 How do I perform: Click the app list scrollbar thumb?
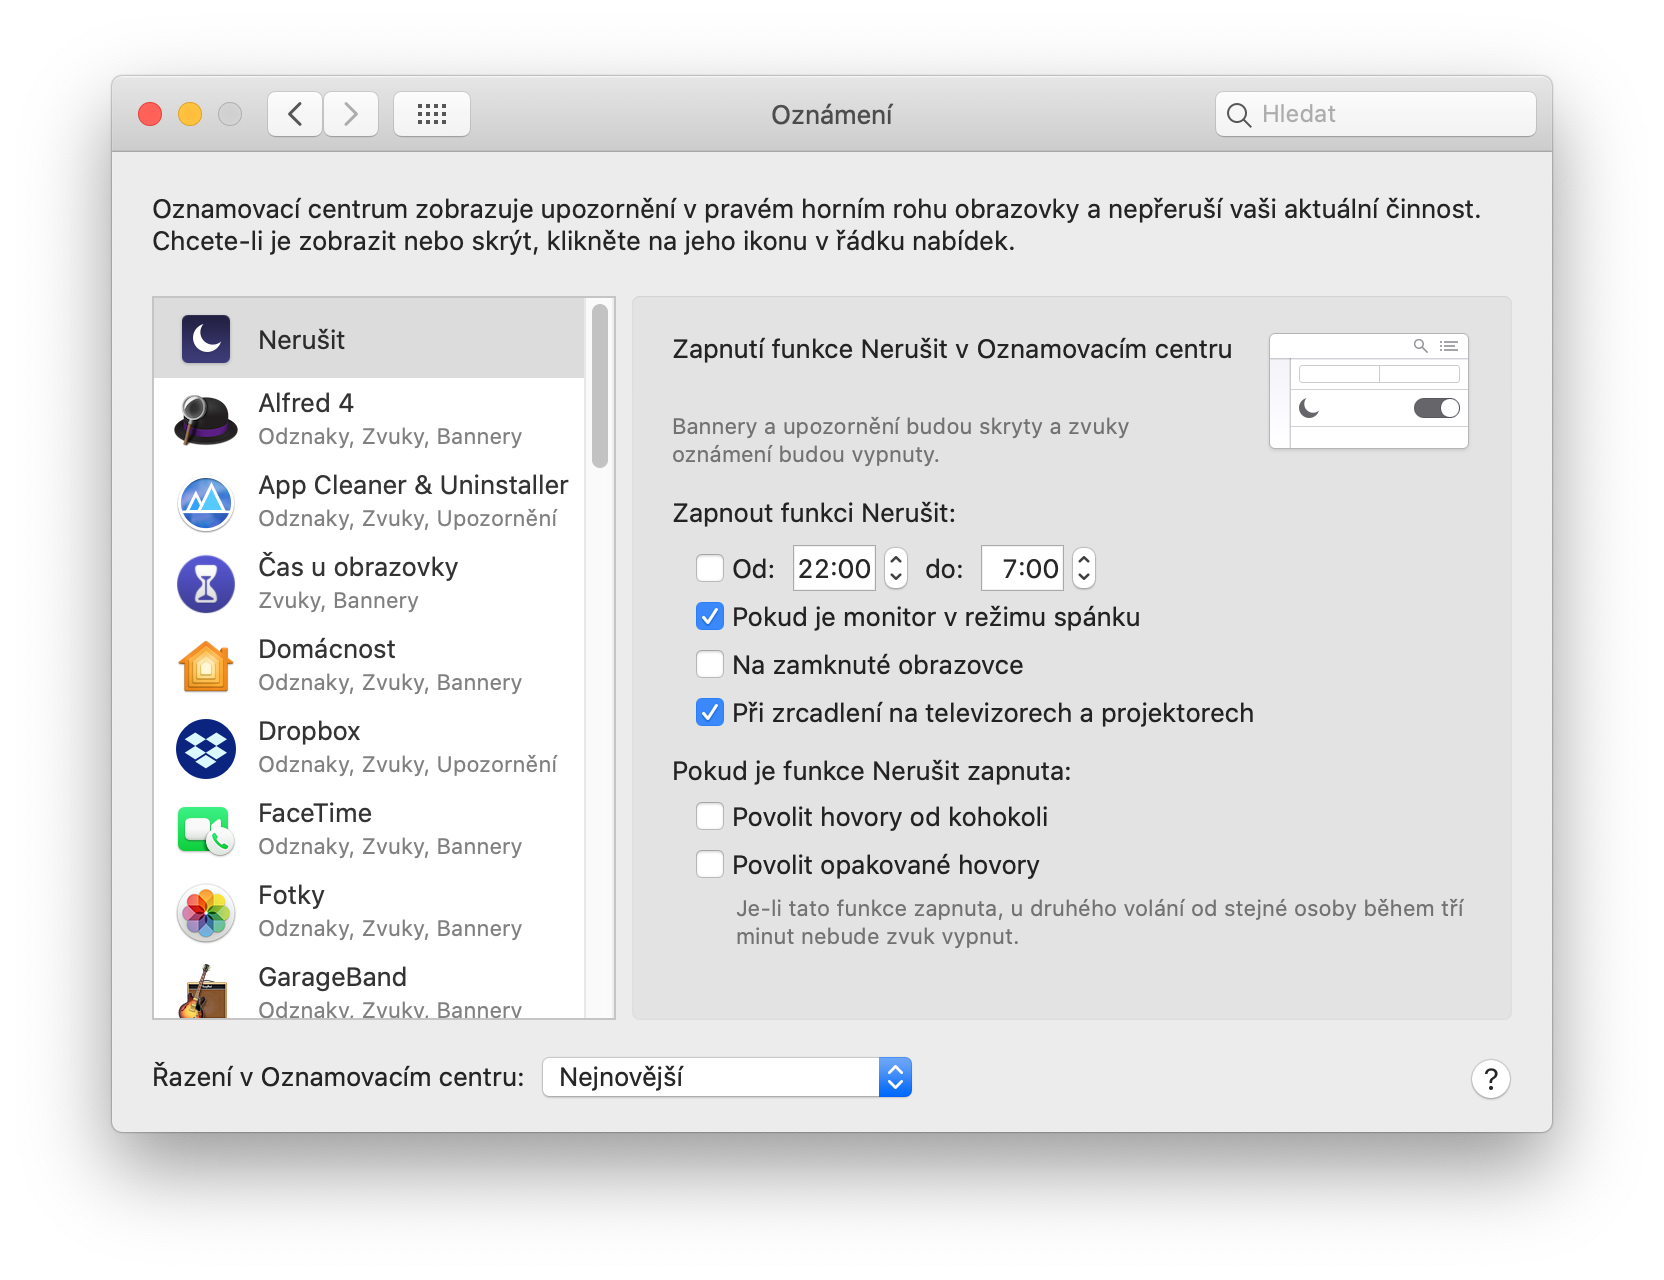click(x=600, y=386)
